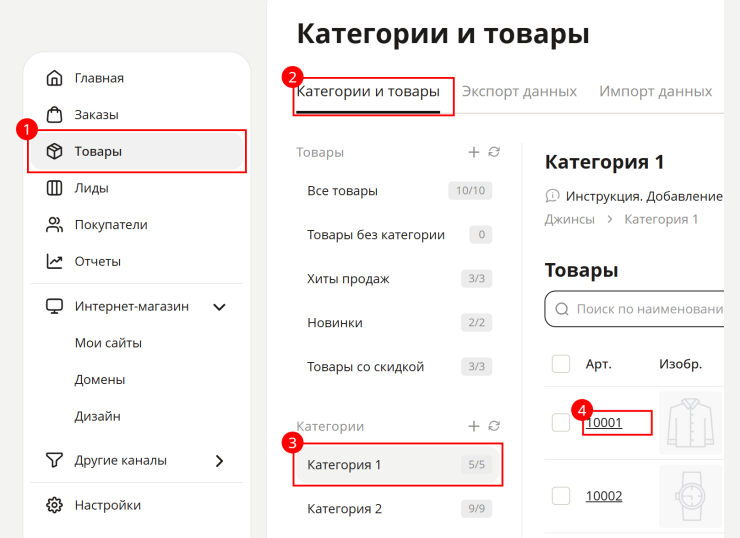Screen dimensions: 740x538
Task: Select Товары без категории row
Action: [397, 235]
